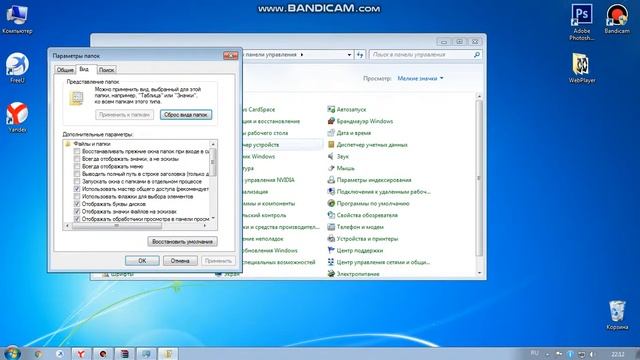Viewport: 640px width, 360px height.
Task: Click Bandicam recorder taskbar icon
Action: pos(103,353)
